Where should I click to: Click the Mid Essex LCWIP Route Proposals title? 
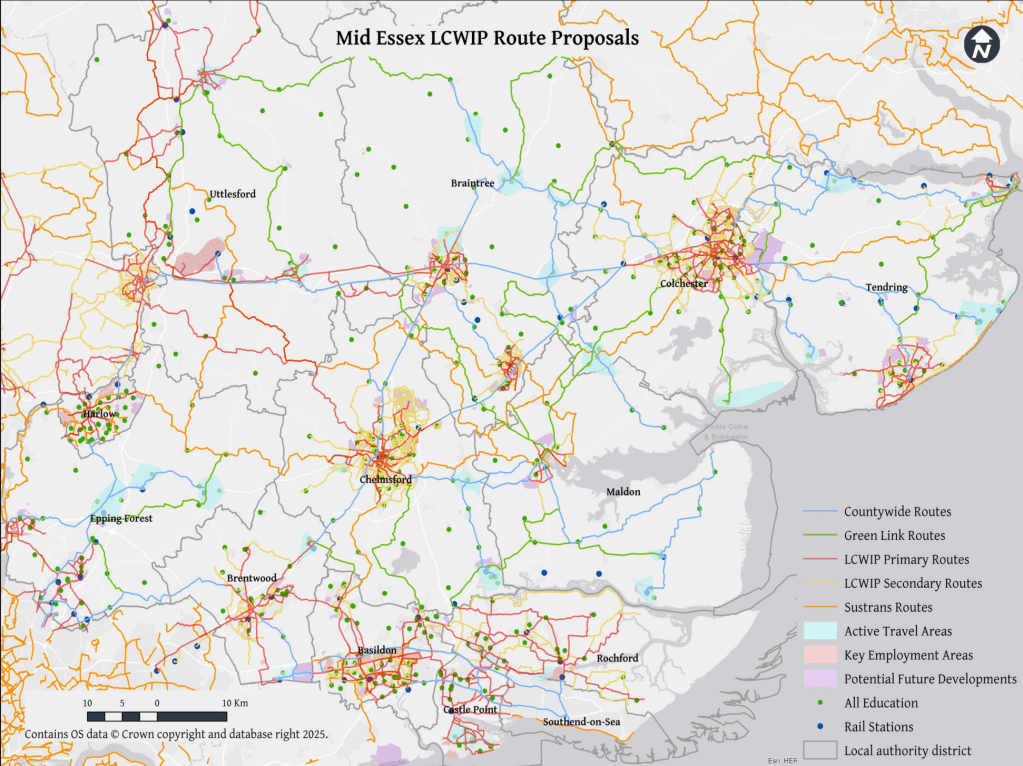[487, 38]
